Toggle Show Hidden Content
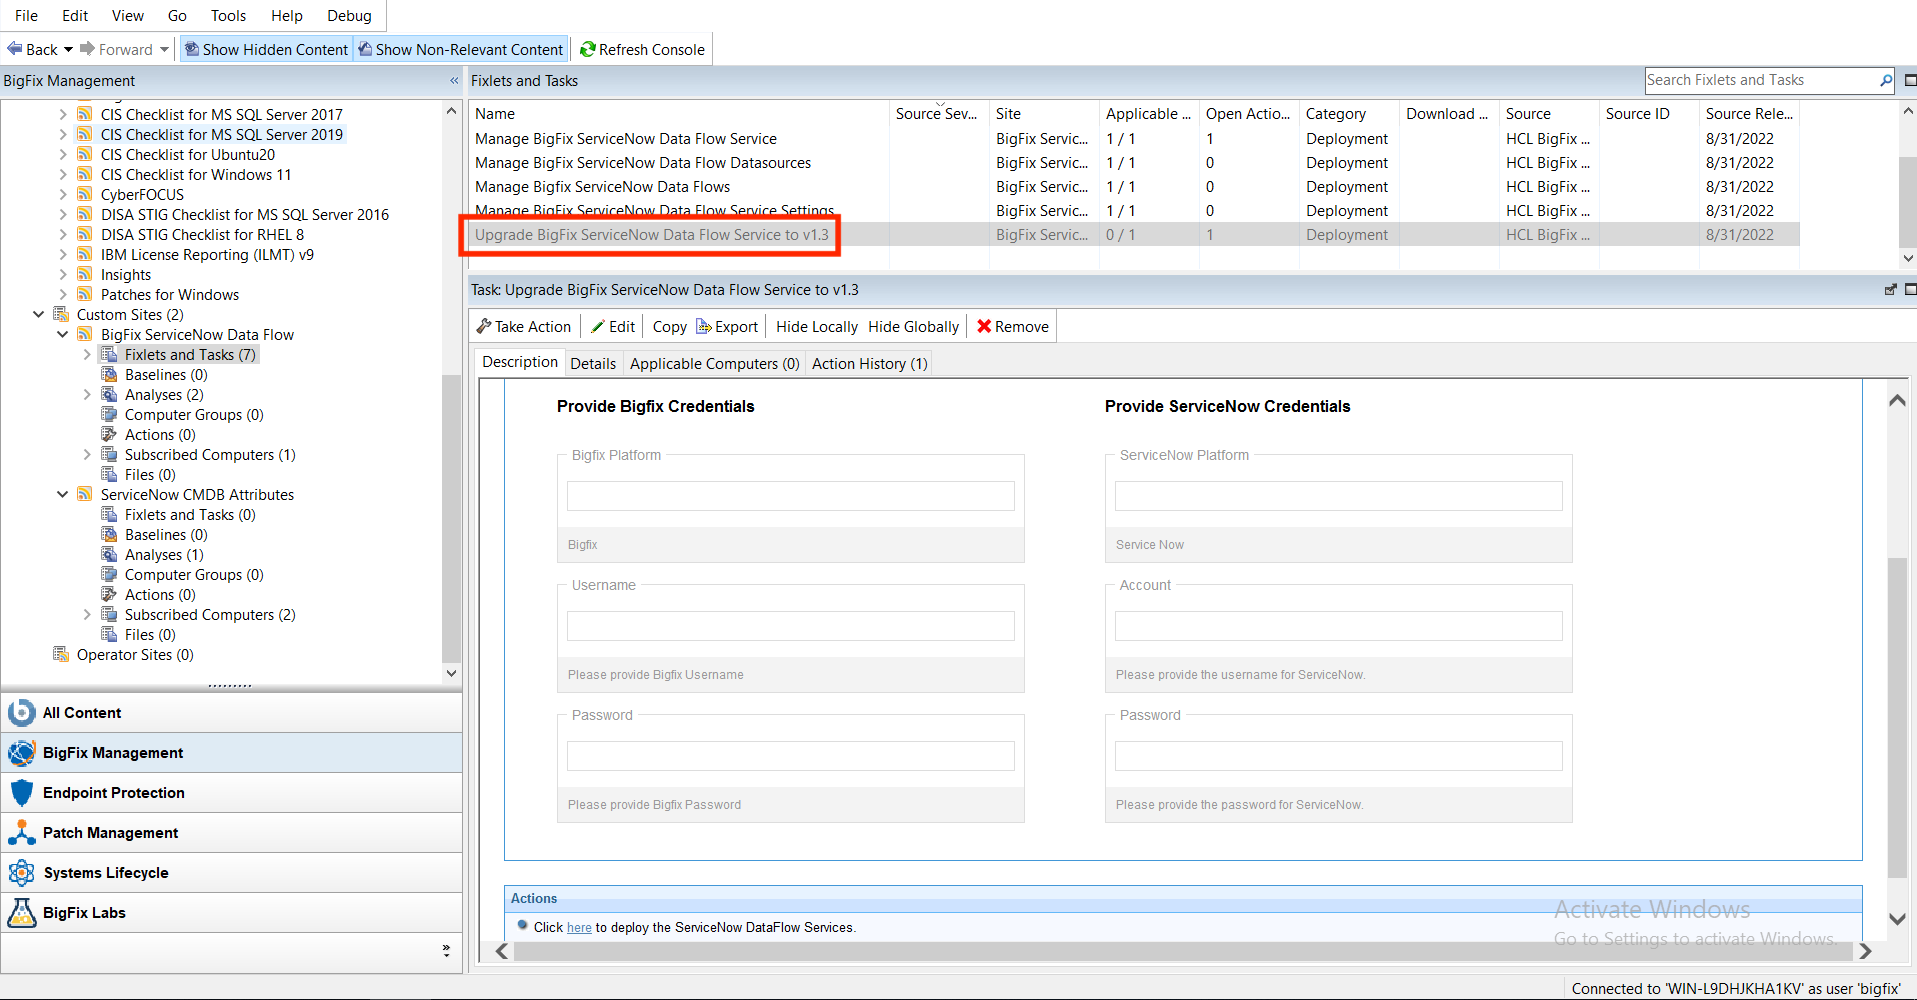 [266, 49]
